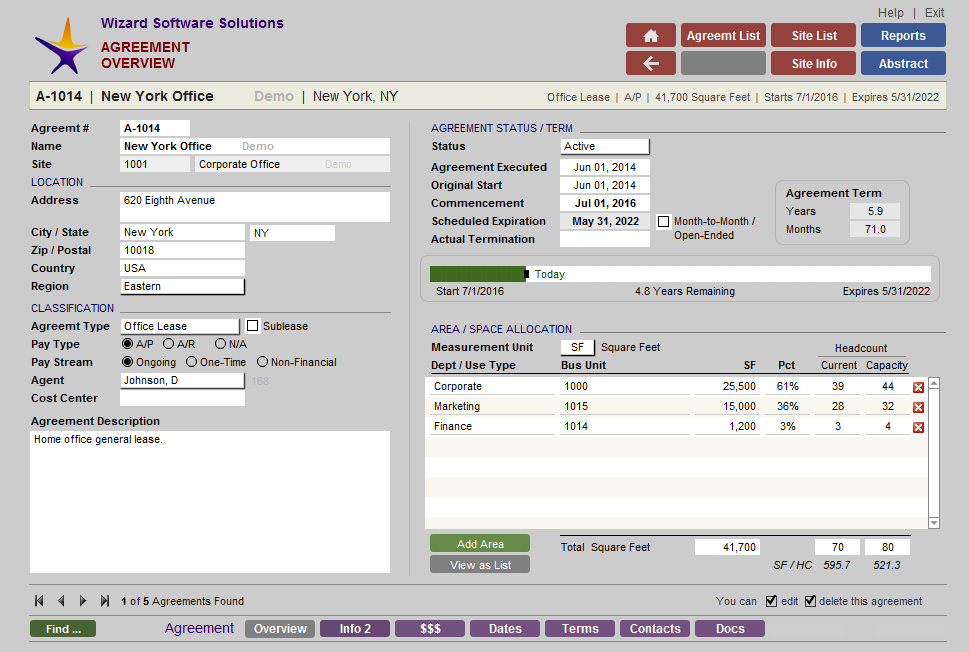Open the Agreemt List
The image size is (969, 652).
click(723, 35)
